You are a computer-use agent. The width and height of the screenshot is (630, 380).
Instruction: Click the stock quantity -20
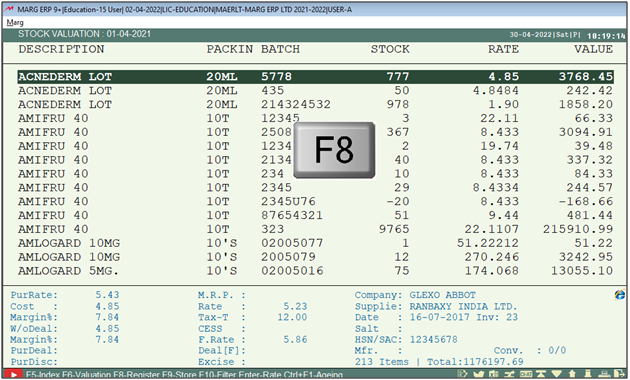(398, 202)
